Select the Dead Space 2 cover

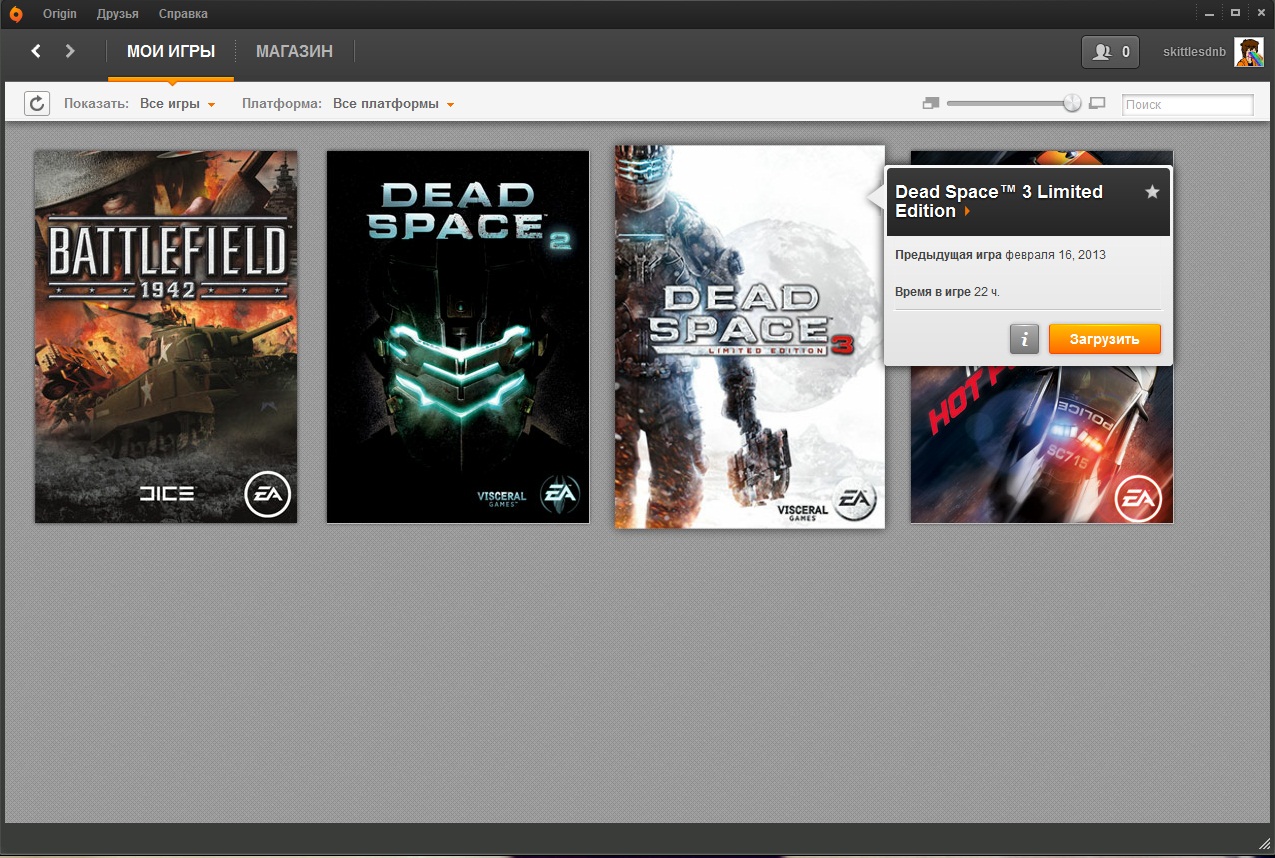click(x=458, y=337)
